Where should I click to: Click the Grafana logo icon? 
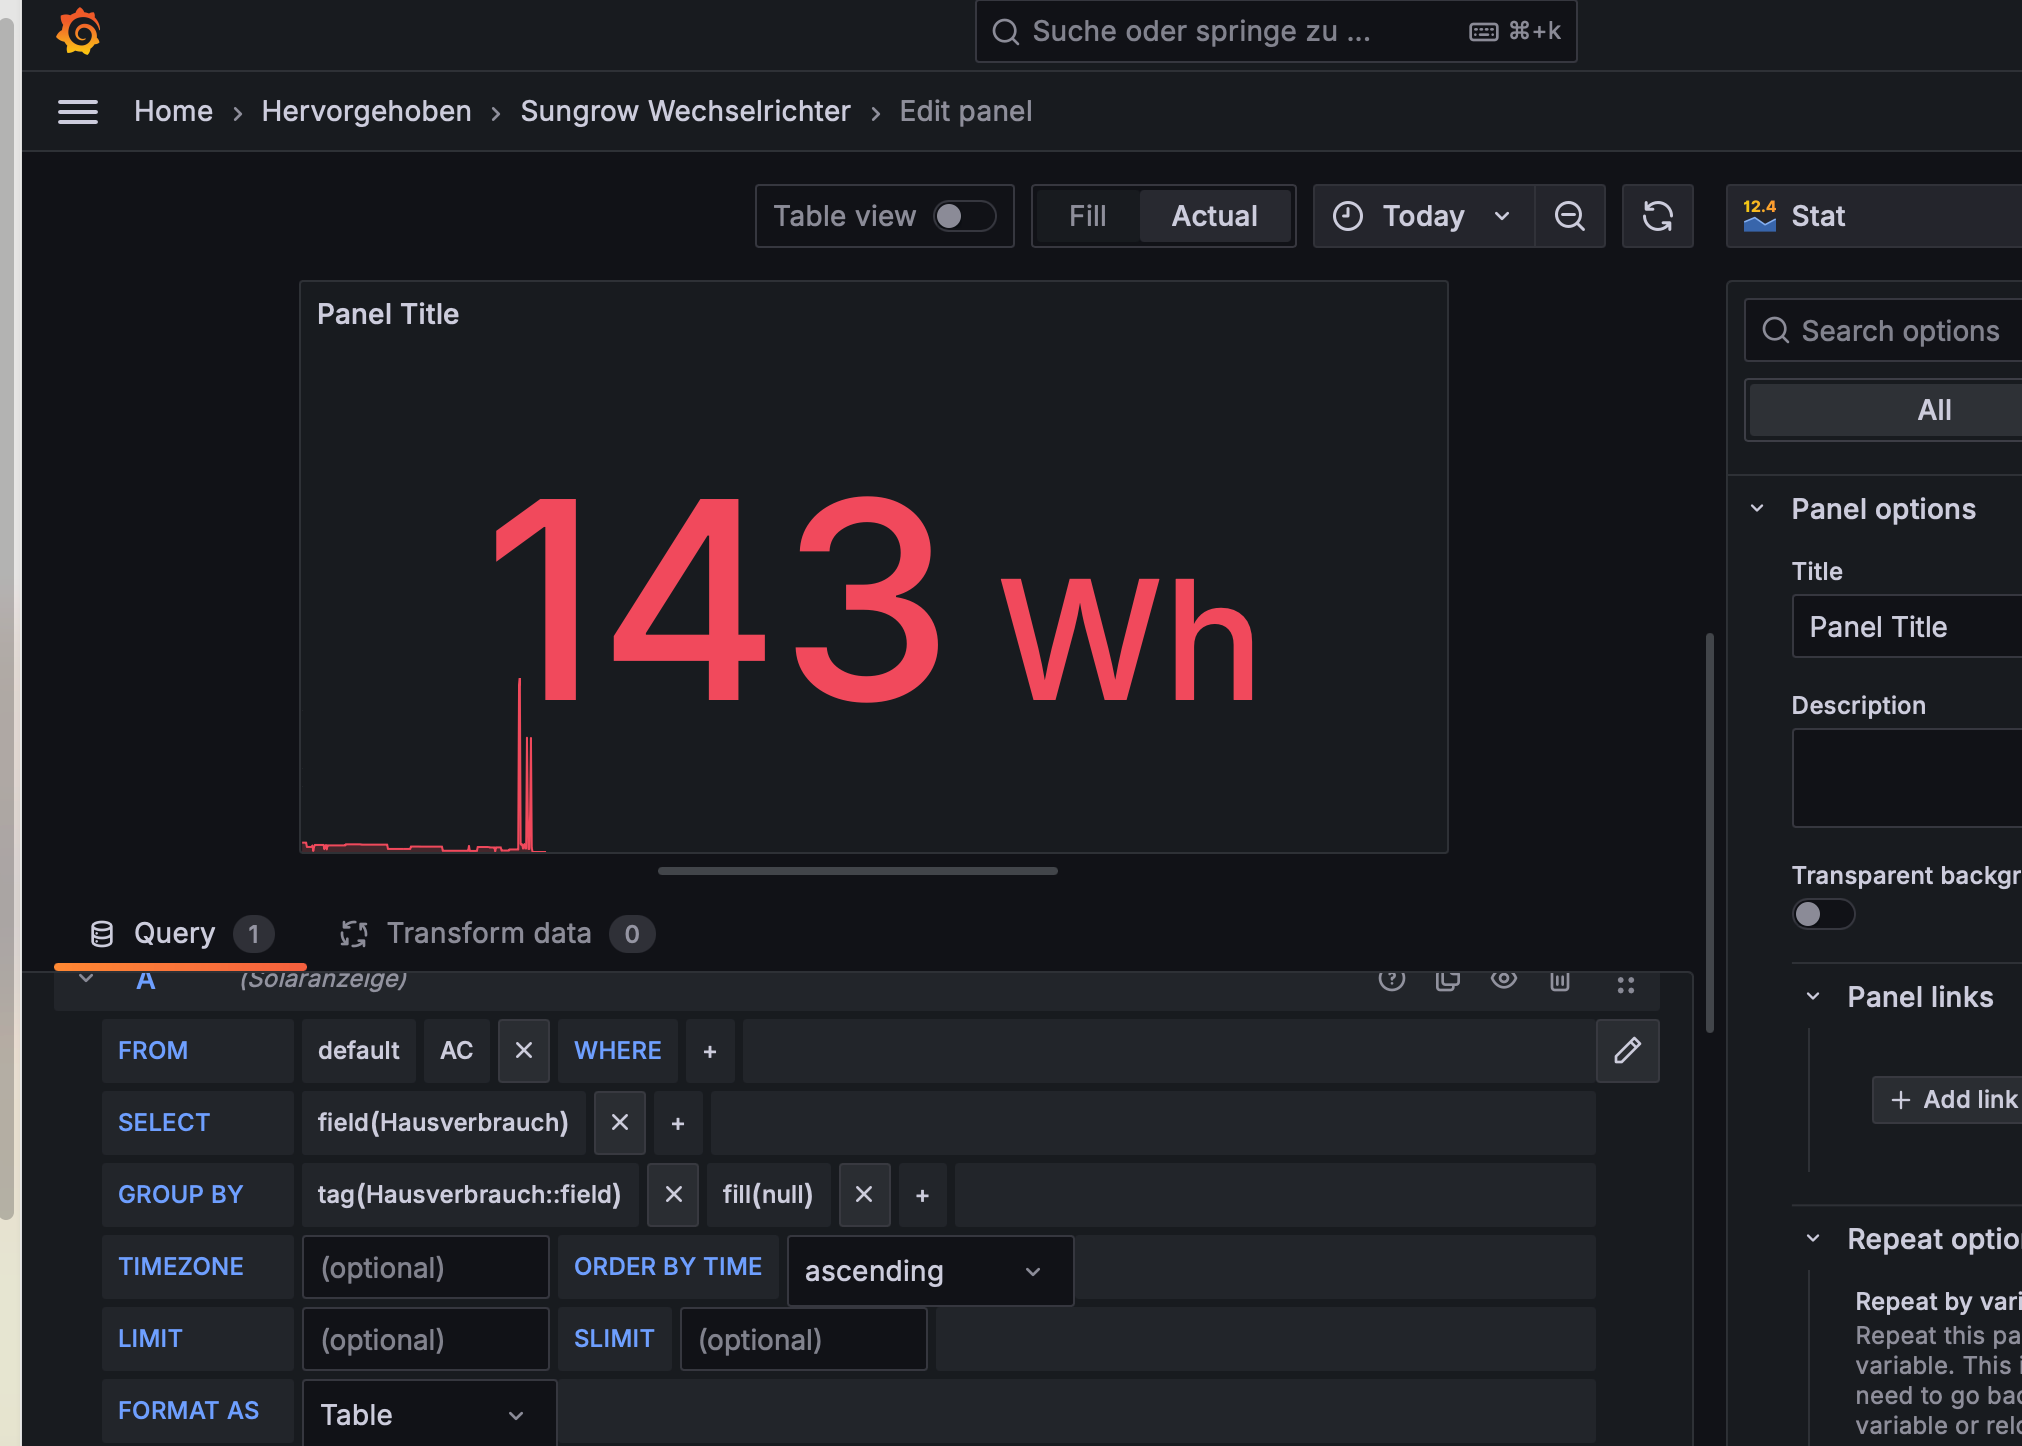click(x=78, y=32)
